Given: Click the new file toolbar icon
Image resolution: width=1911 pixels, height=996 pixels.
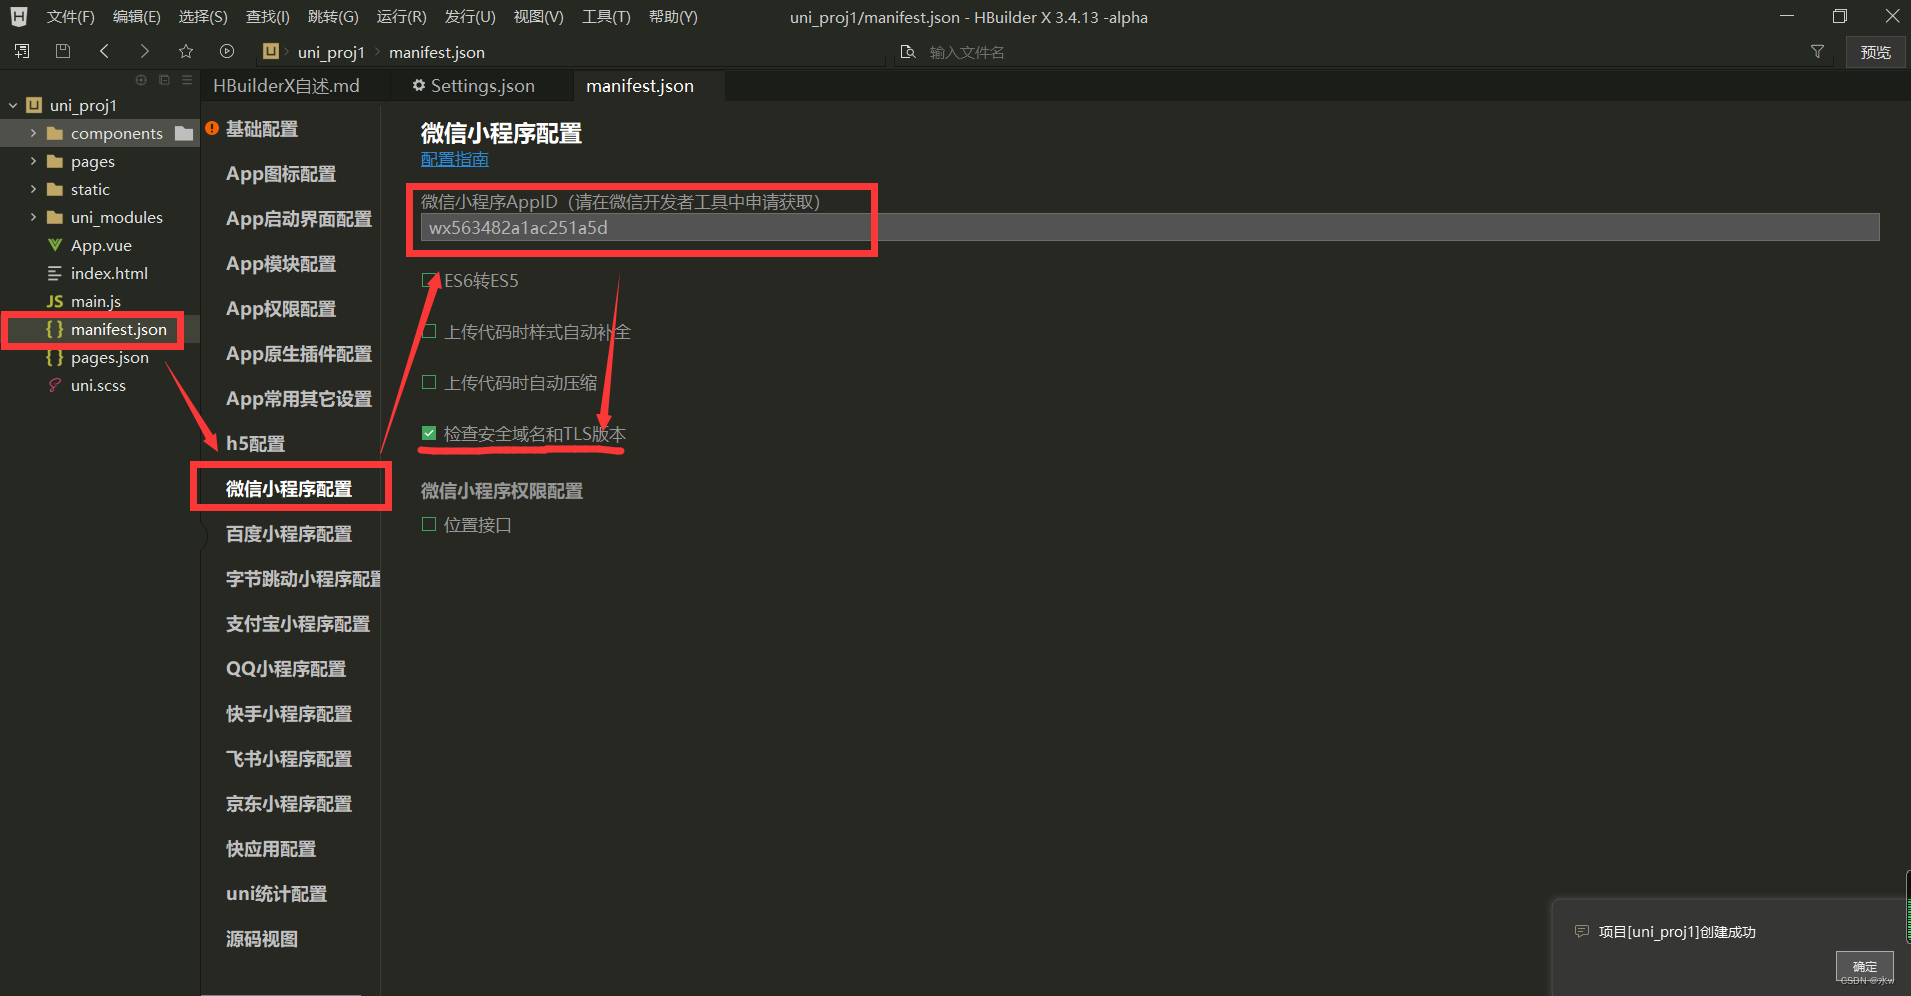Looking at the screenshot, I should (22, 51).
